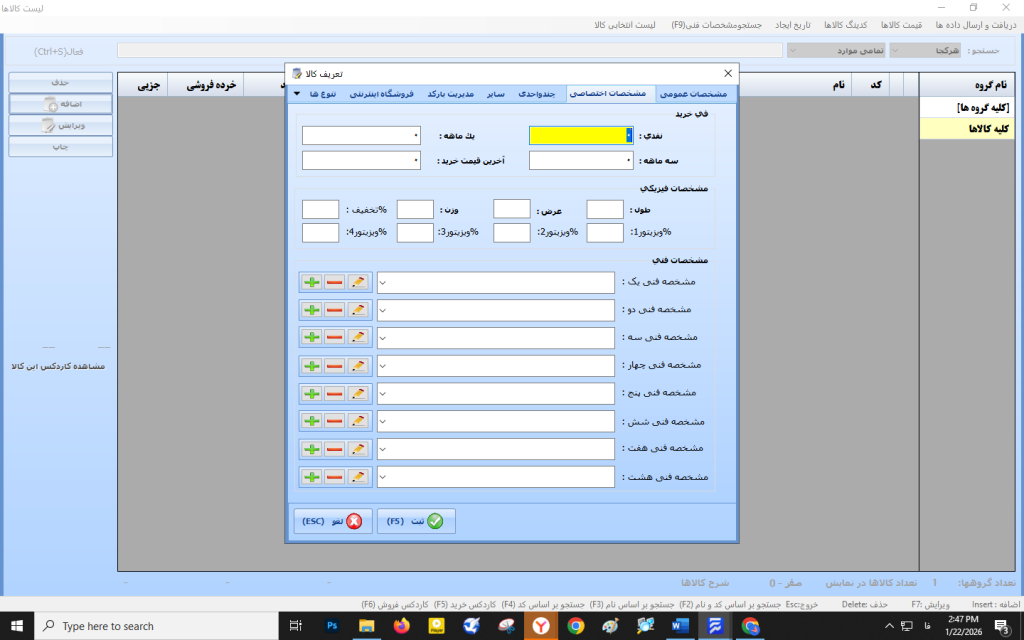Switch to the مشخصات عمومی tab

694,94
